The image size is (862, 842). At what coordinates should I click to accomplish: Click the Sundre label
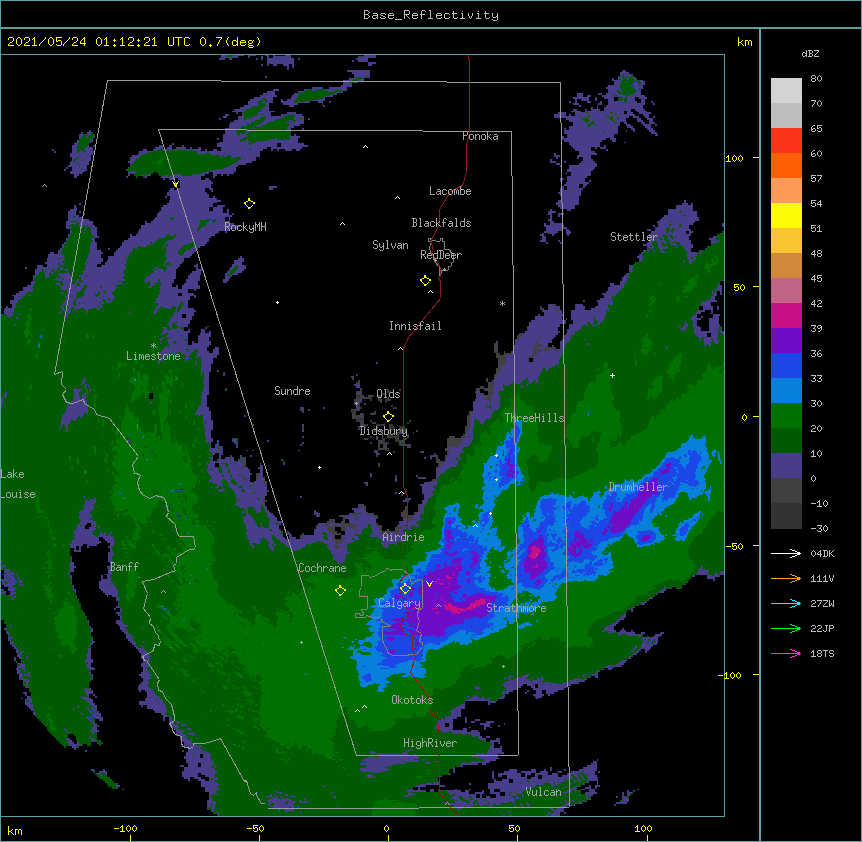[292, 391]
